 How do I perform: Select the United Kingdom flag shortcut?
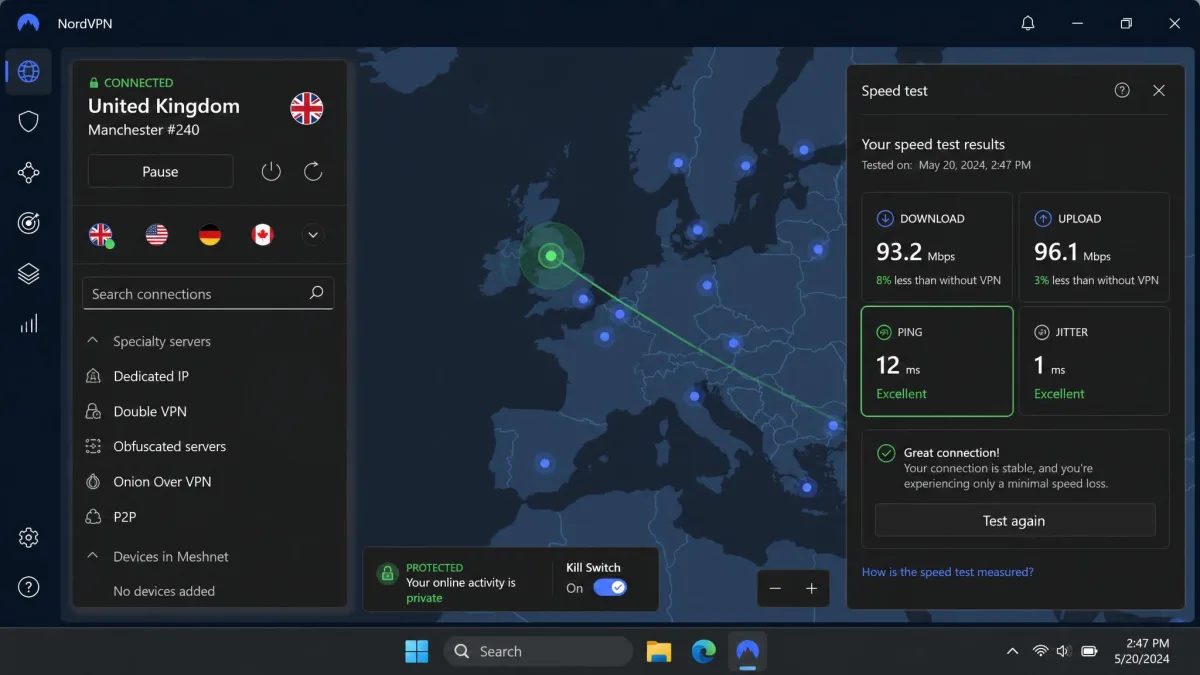pos(101,235)
